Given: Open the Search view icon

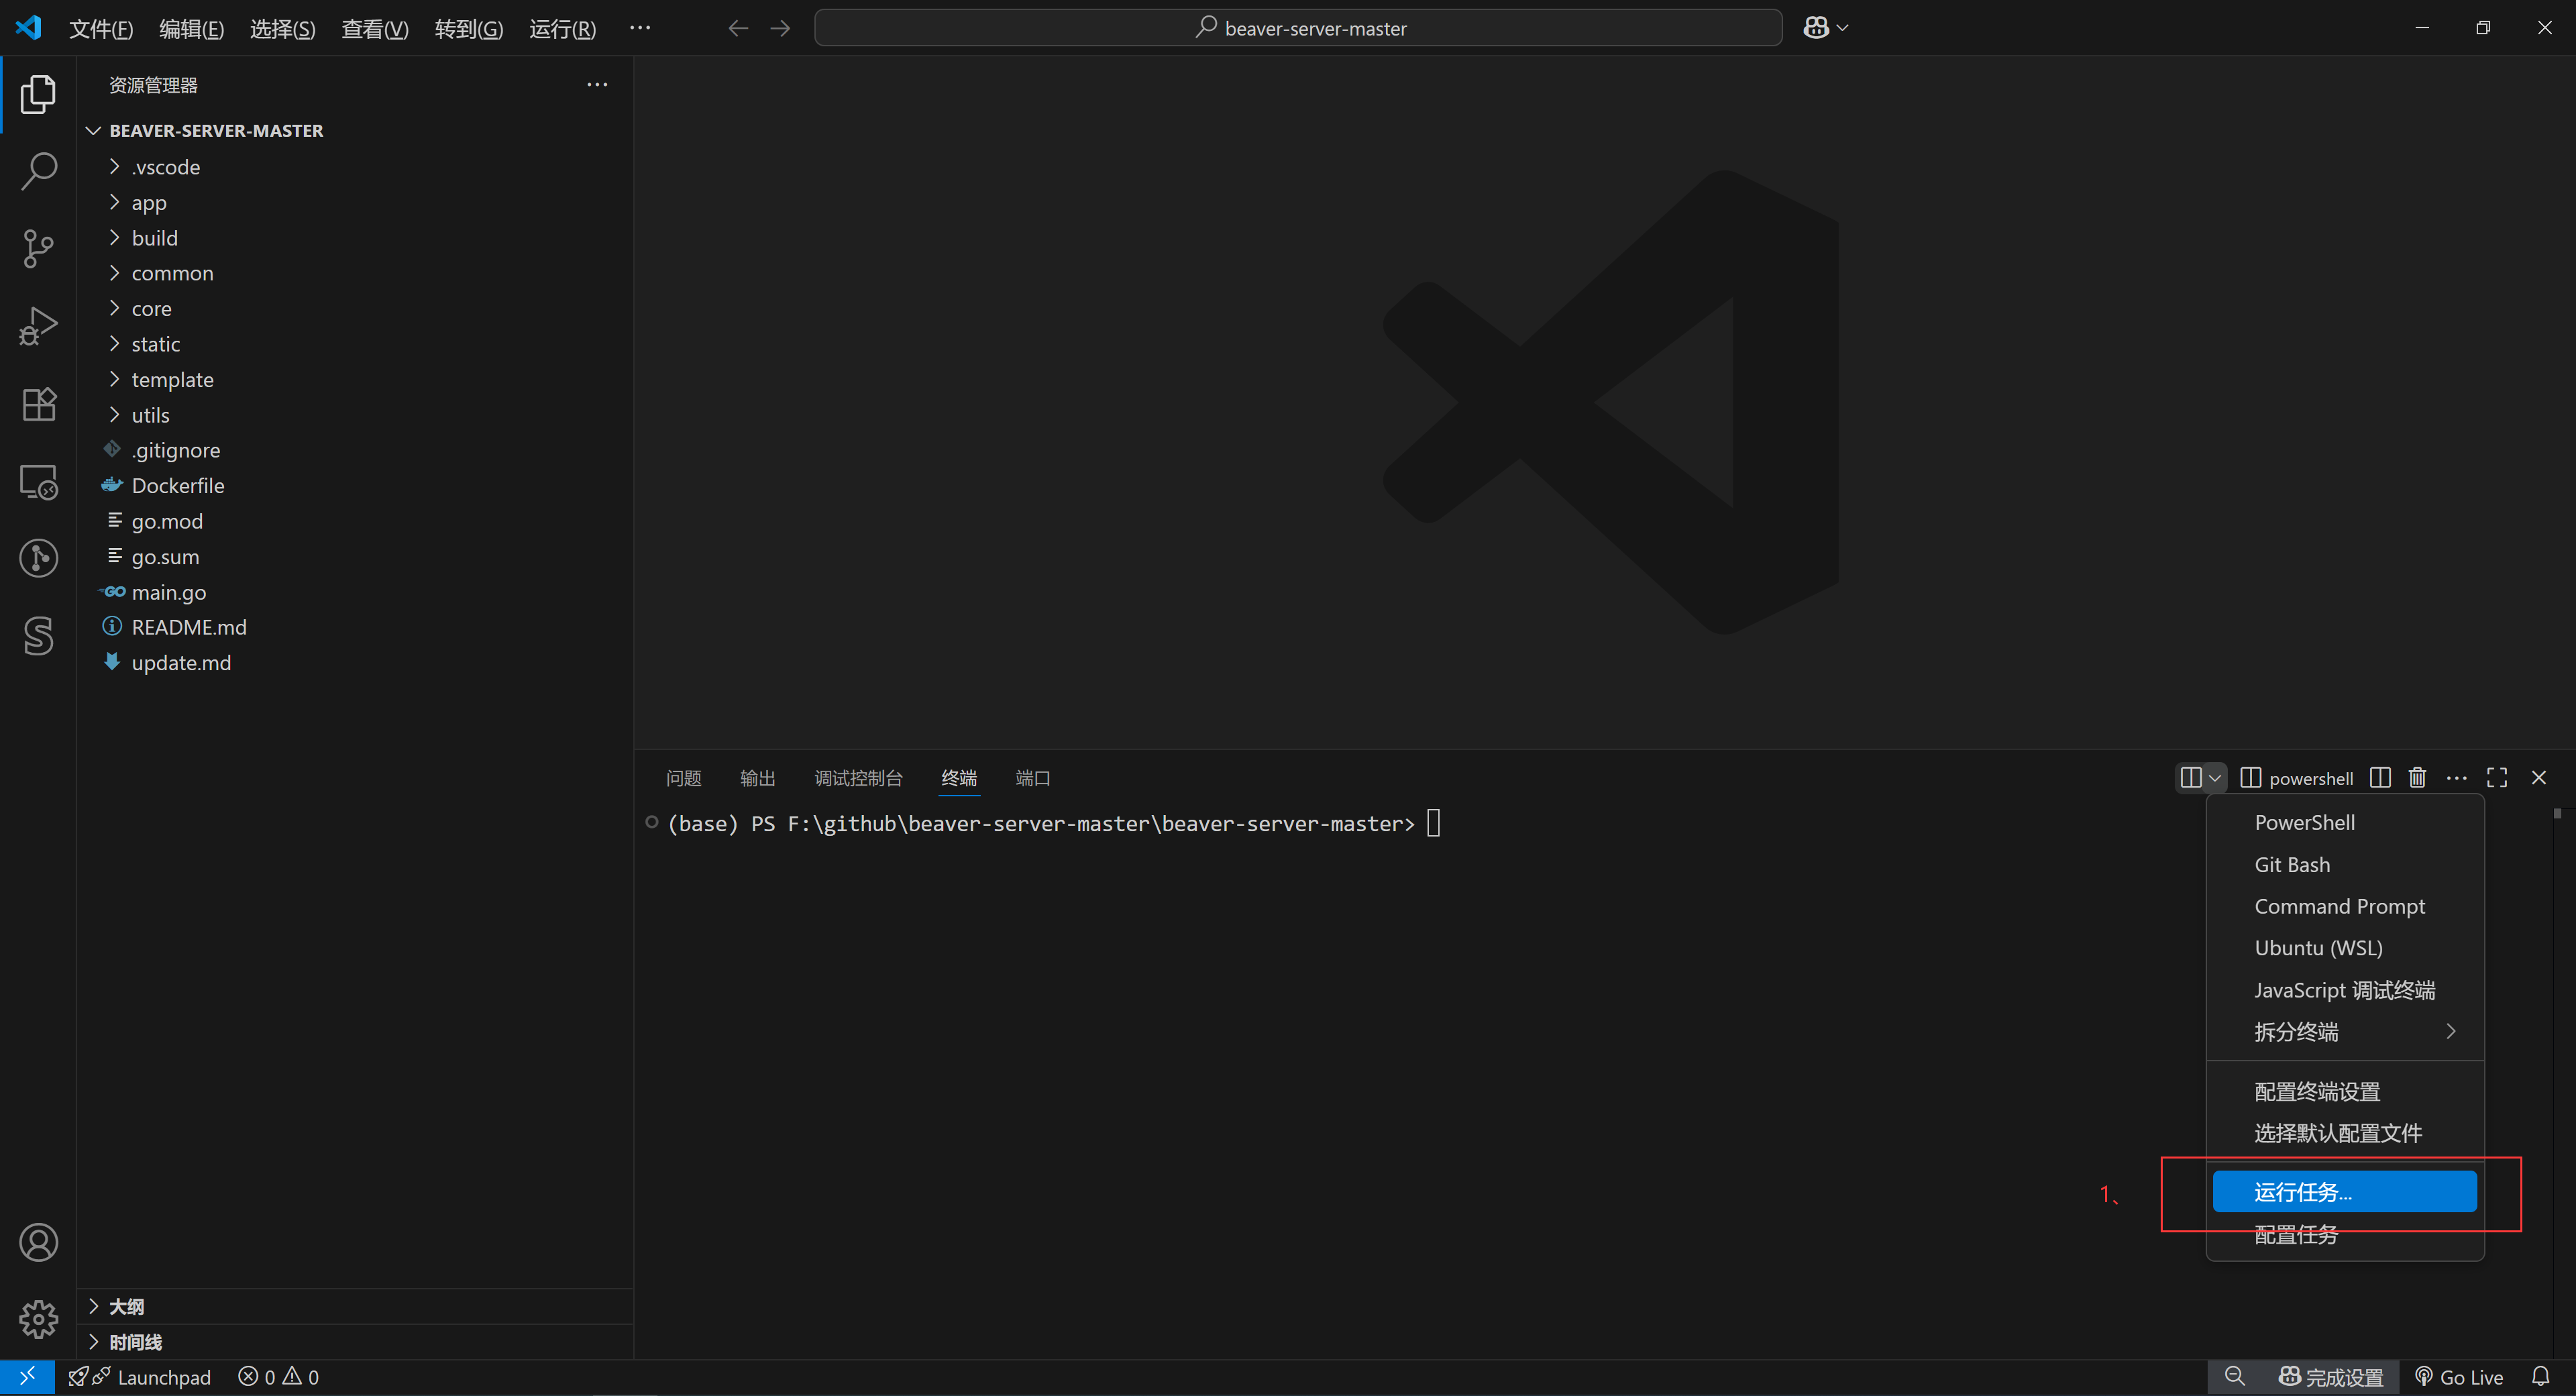Looking at the screenshot, I should [x=38, y=171].
